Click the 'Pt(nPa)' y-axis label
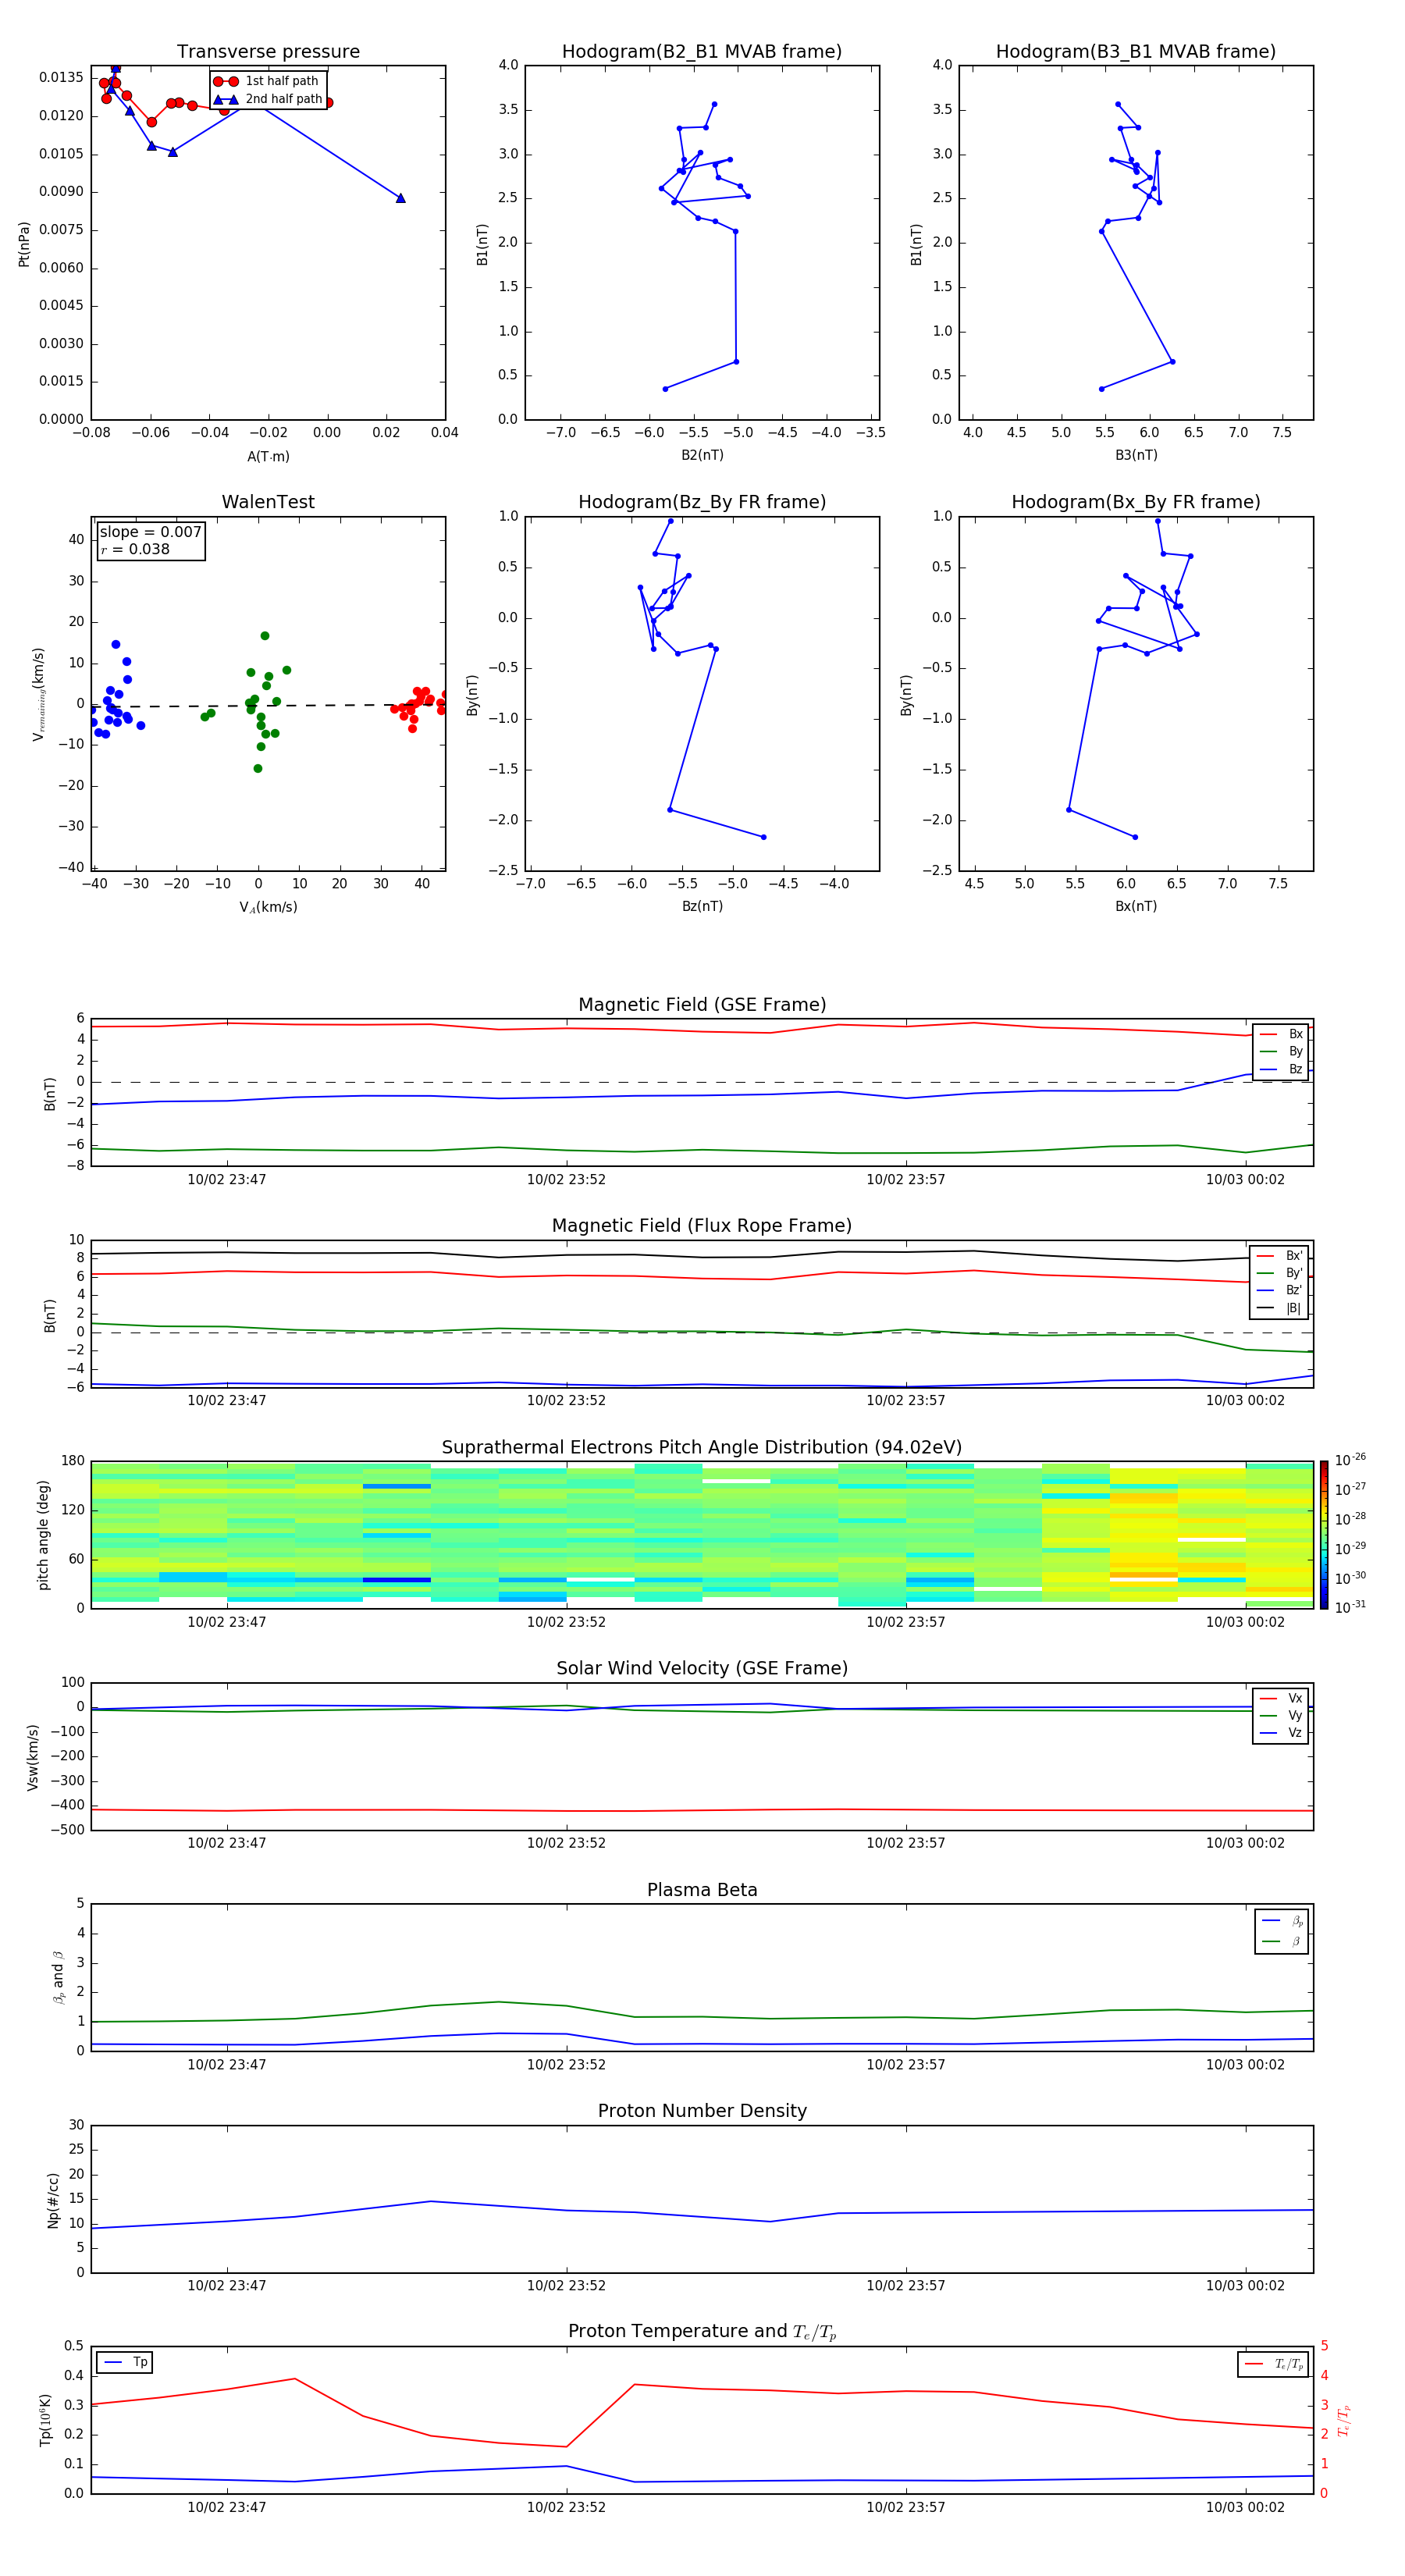Screen dimensions: 1405x2576 point(24,244)
